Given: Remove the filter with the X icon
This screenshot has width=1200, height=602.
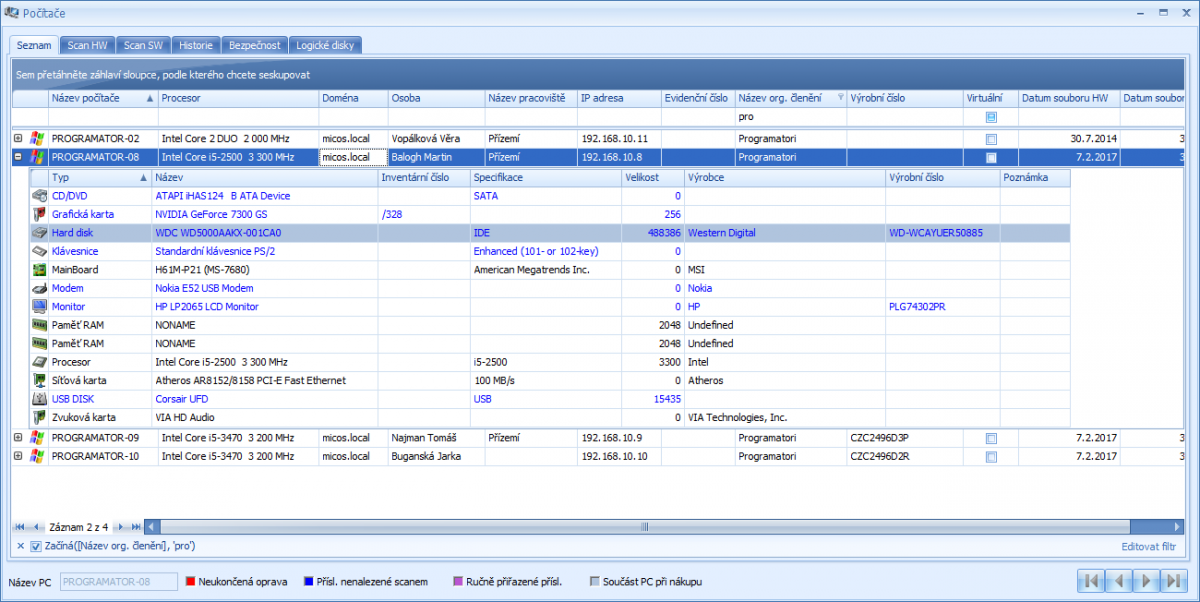Looking at the screenshot, I should point(20,546).
